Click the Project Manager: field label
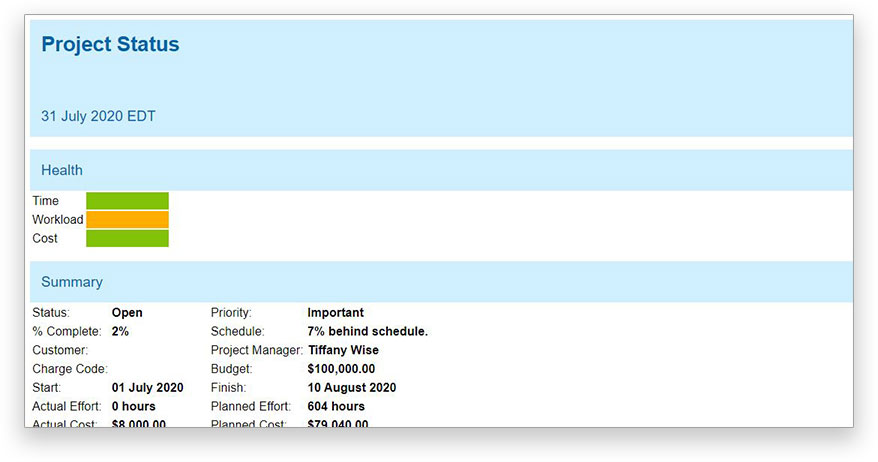 256,350
